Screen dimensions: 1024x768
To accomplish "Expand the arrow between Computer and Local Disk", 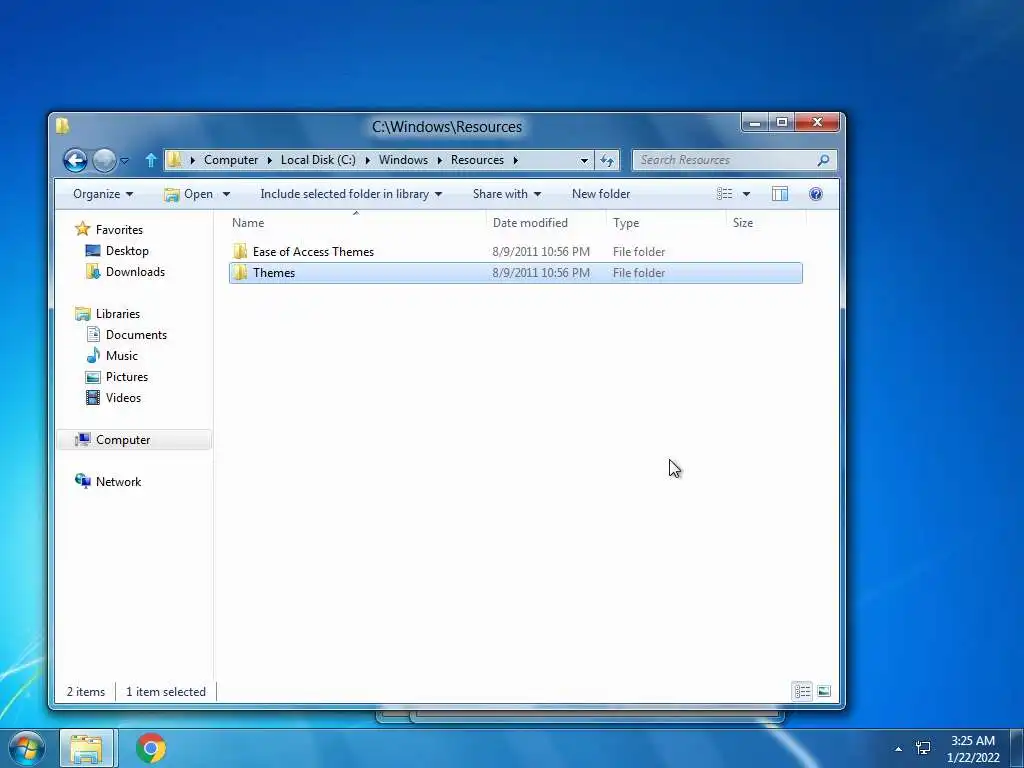I will (x=270, y=160).
